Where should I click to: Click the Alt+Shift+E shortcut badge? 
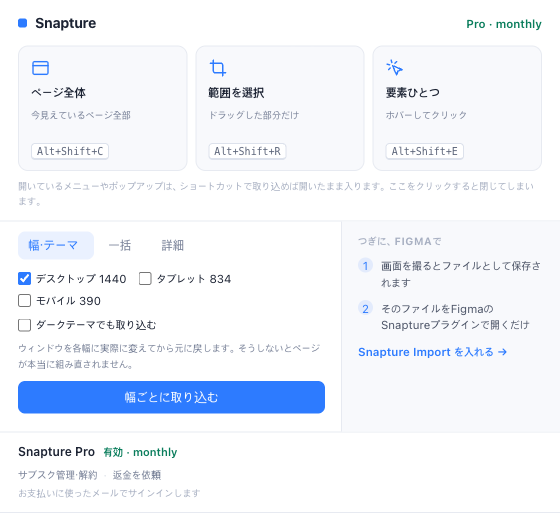coord(424,151)
